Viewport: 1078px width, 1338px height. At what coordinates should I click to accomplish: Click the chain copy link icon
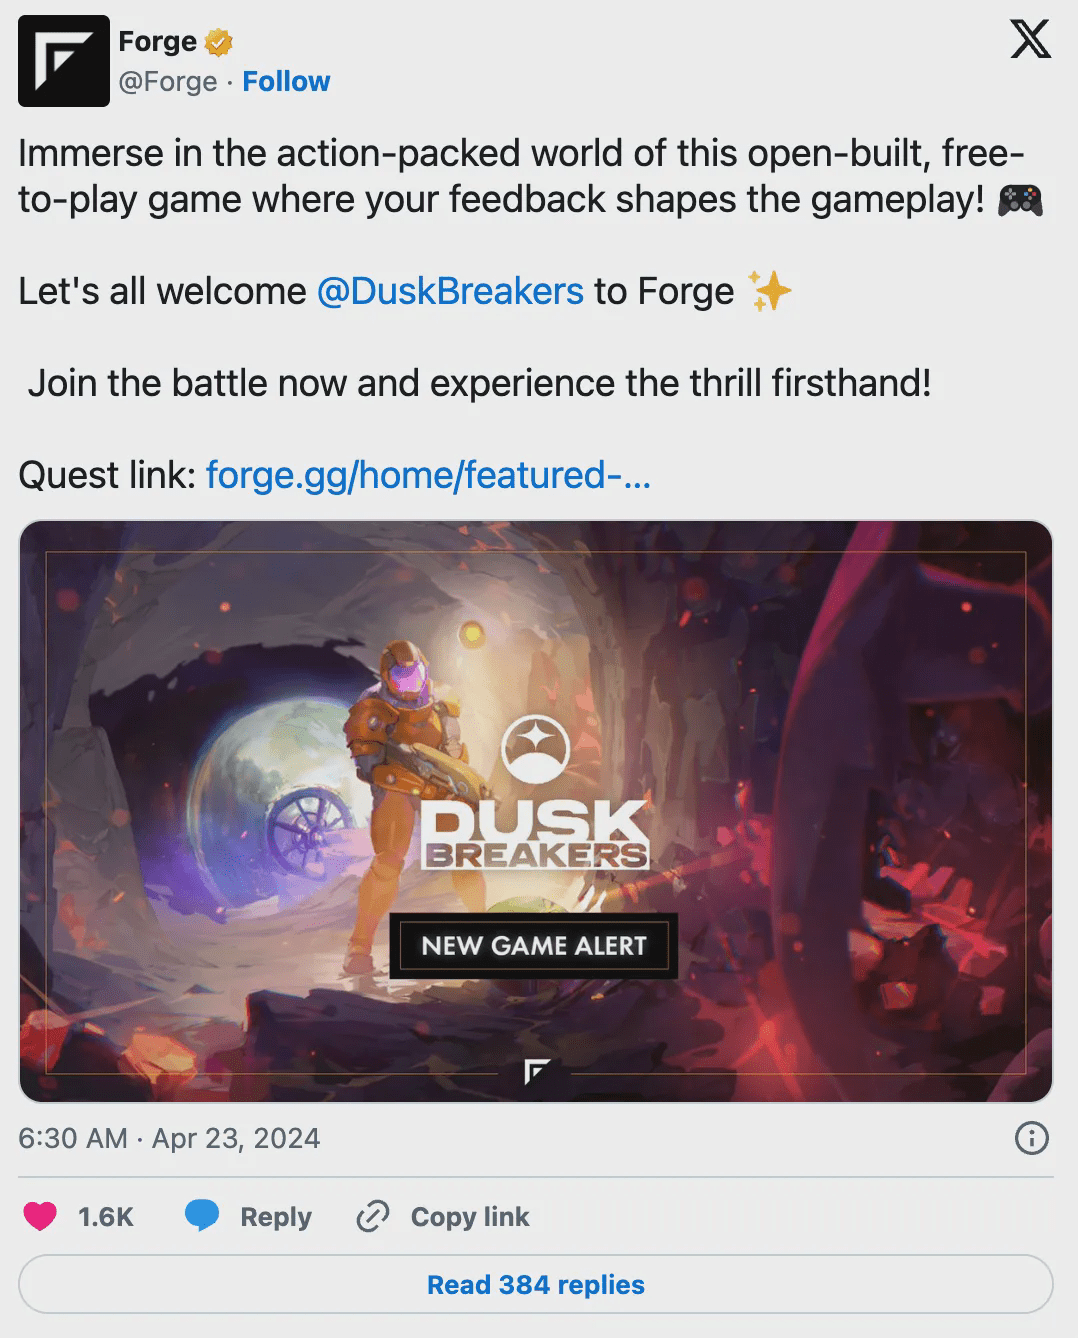pos(372,1216)
